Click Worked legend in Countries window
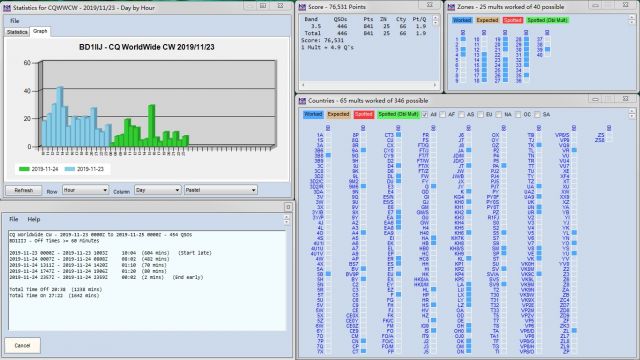640x360 pixels. click(x=313, y=114)
